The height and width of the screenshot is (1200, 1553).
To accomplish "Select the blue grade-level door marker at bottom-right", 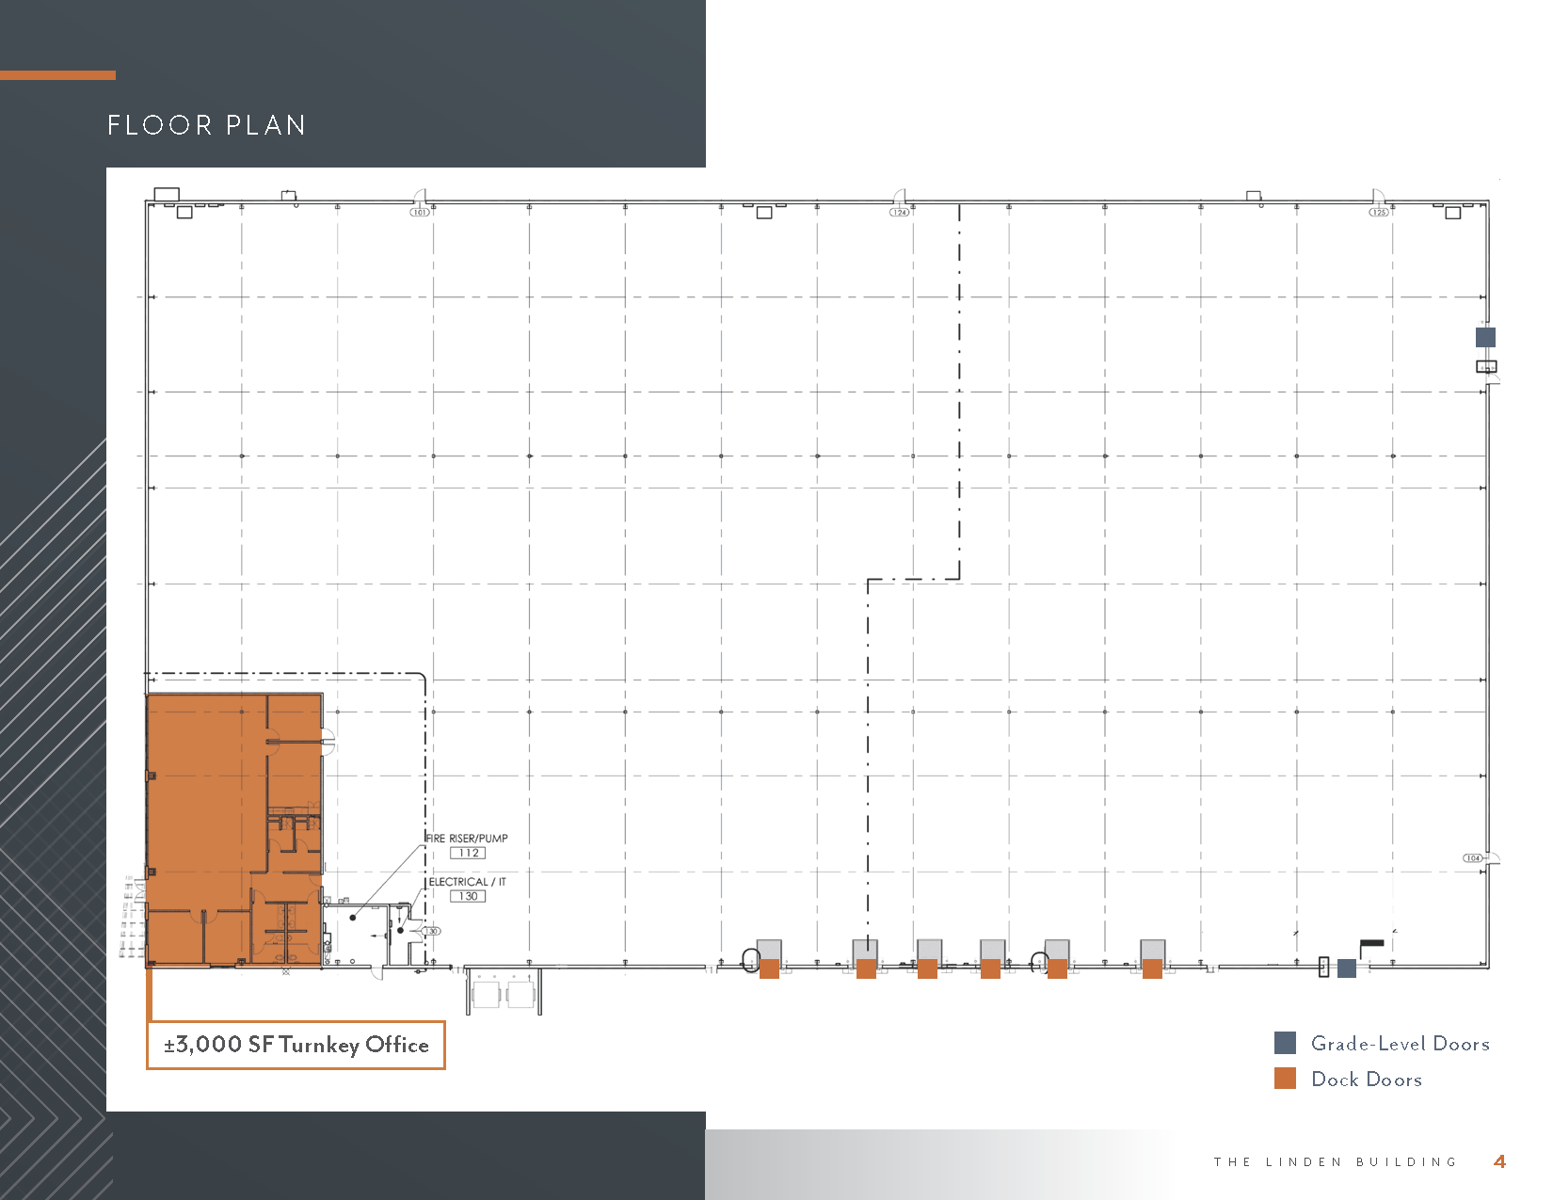I will (x=1346, y=968).
